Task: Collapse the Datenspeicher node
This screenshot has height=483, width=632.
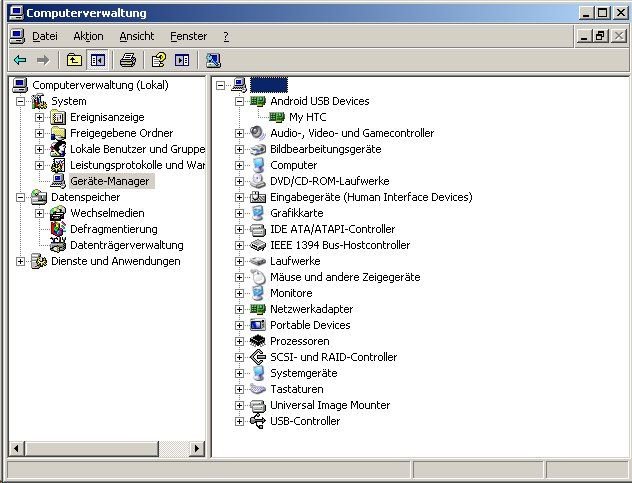Action: (x=20, y=197)
